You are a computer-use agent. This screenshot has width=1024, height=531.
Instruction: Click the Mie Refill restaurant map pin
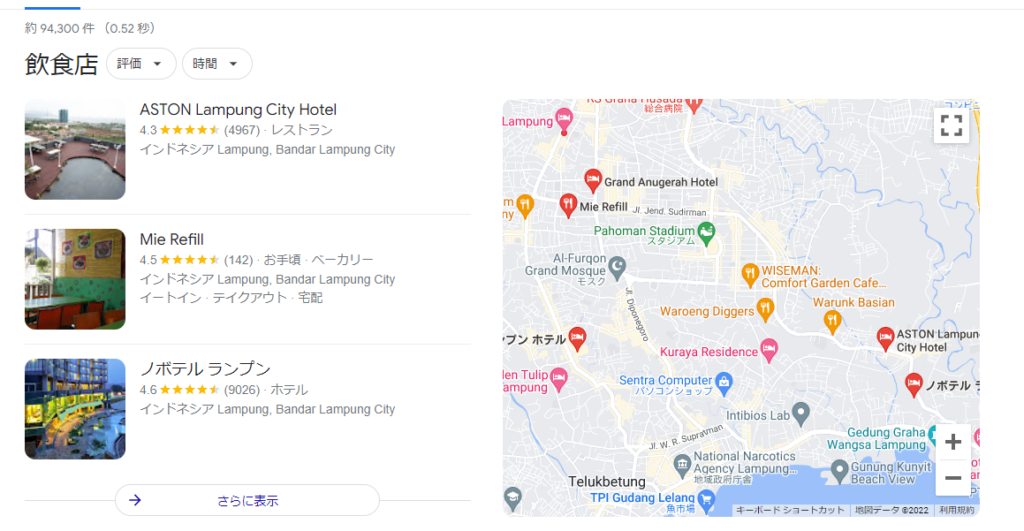coord(568,205)
